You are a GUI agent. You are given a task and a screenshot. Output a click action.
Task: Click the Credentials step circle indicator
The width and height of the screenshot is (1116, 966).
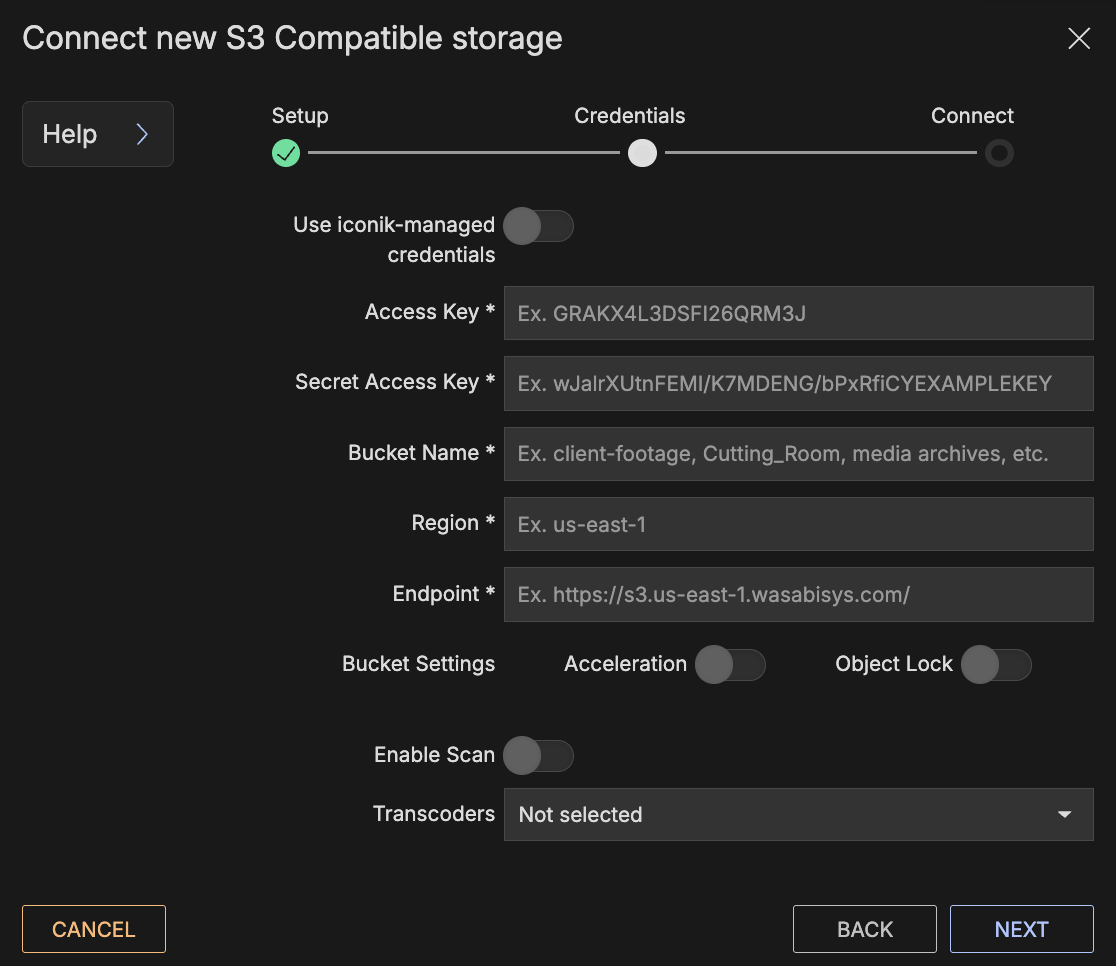point(642,153)
